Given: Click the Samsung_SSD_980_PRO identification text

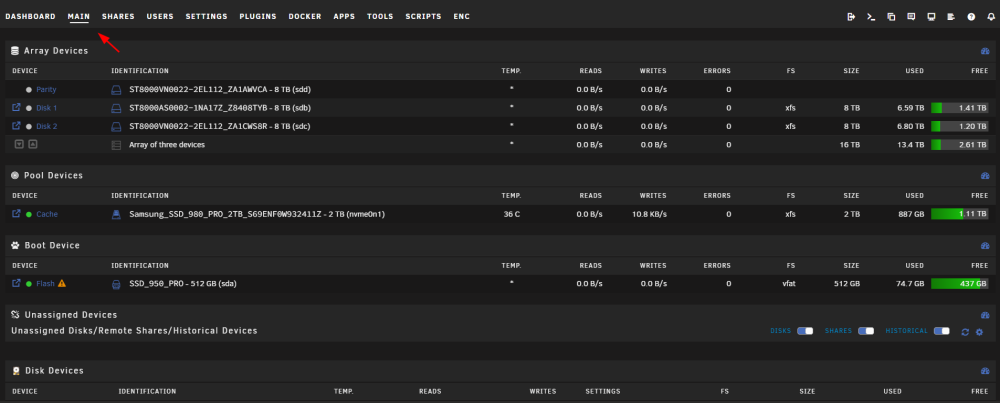Looking at the screenshot, I should [256, 214].
